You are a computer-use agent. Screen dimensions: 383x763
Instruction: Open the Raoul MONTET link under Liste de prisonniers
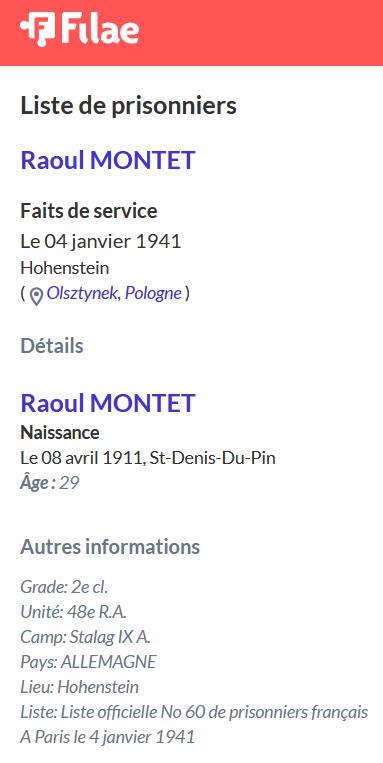coord(108,160)
